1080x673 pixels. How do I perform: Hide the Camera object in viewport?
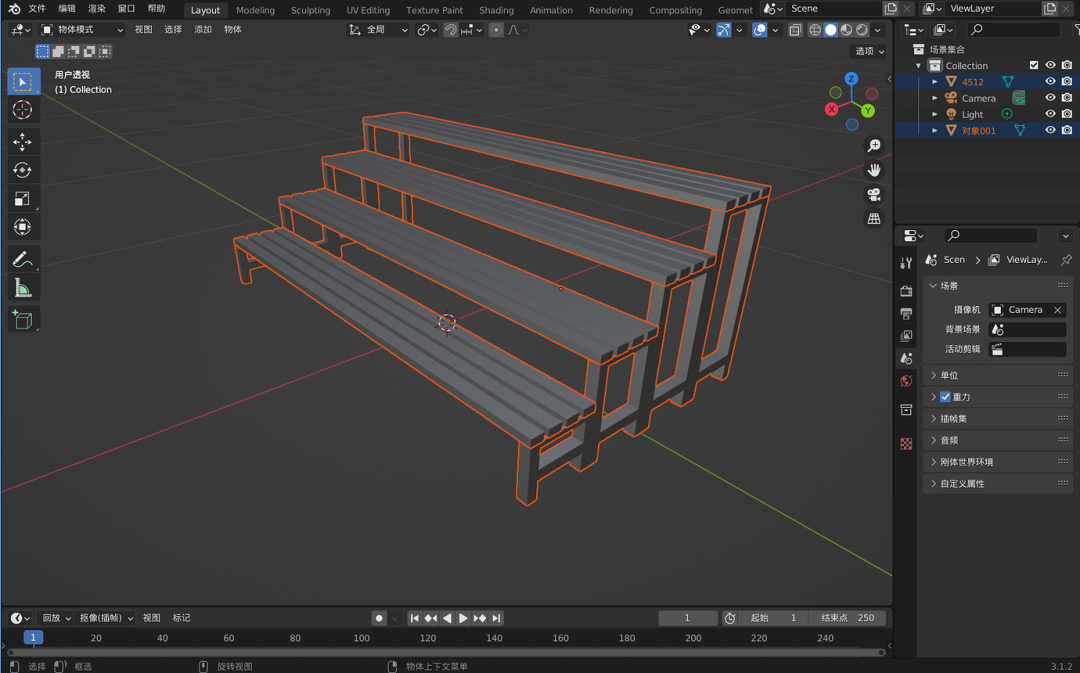click(1050, 98)
